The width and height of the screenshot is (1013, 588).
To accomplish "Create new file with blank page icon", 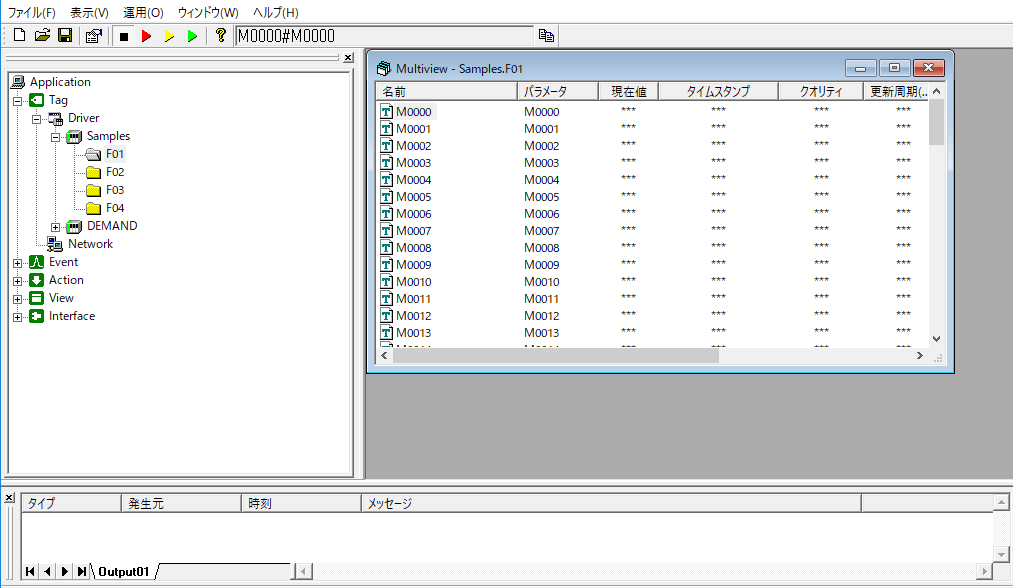I will click(x=19, y=36).
